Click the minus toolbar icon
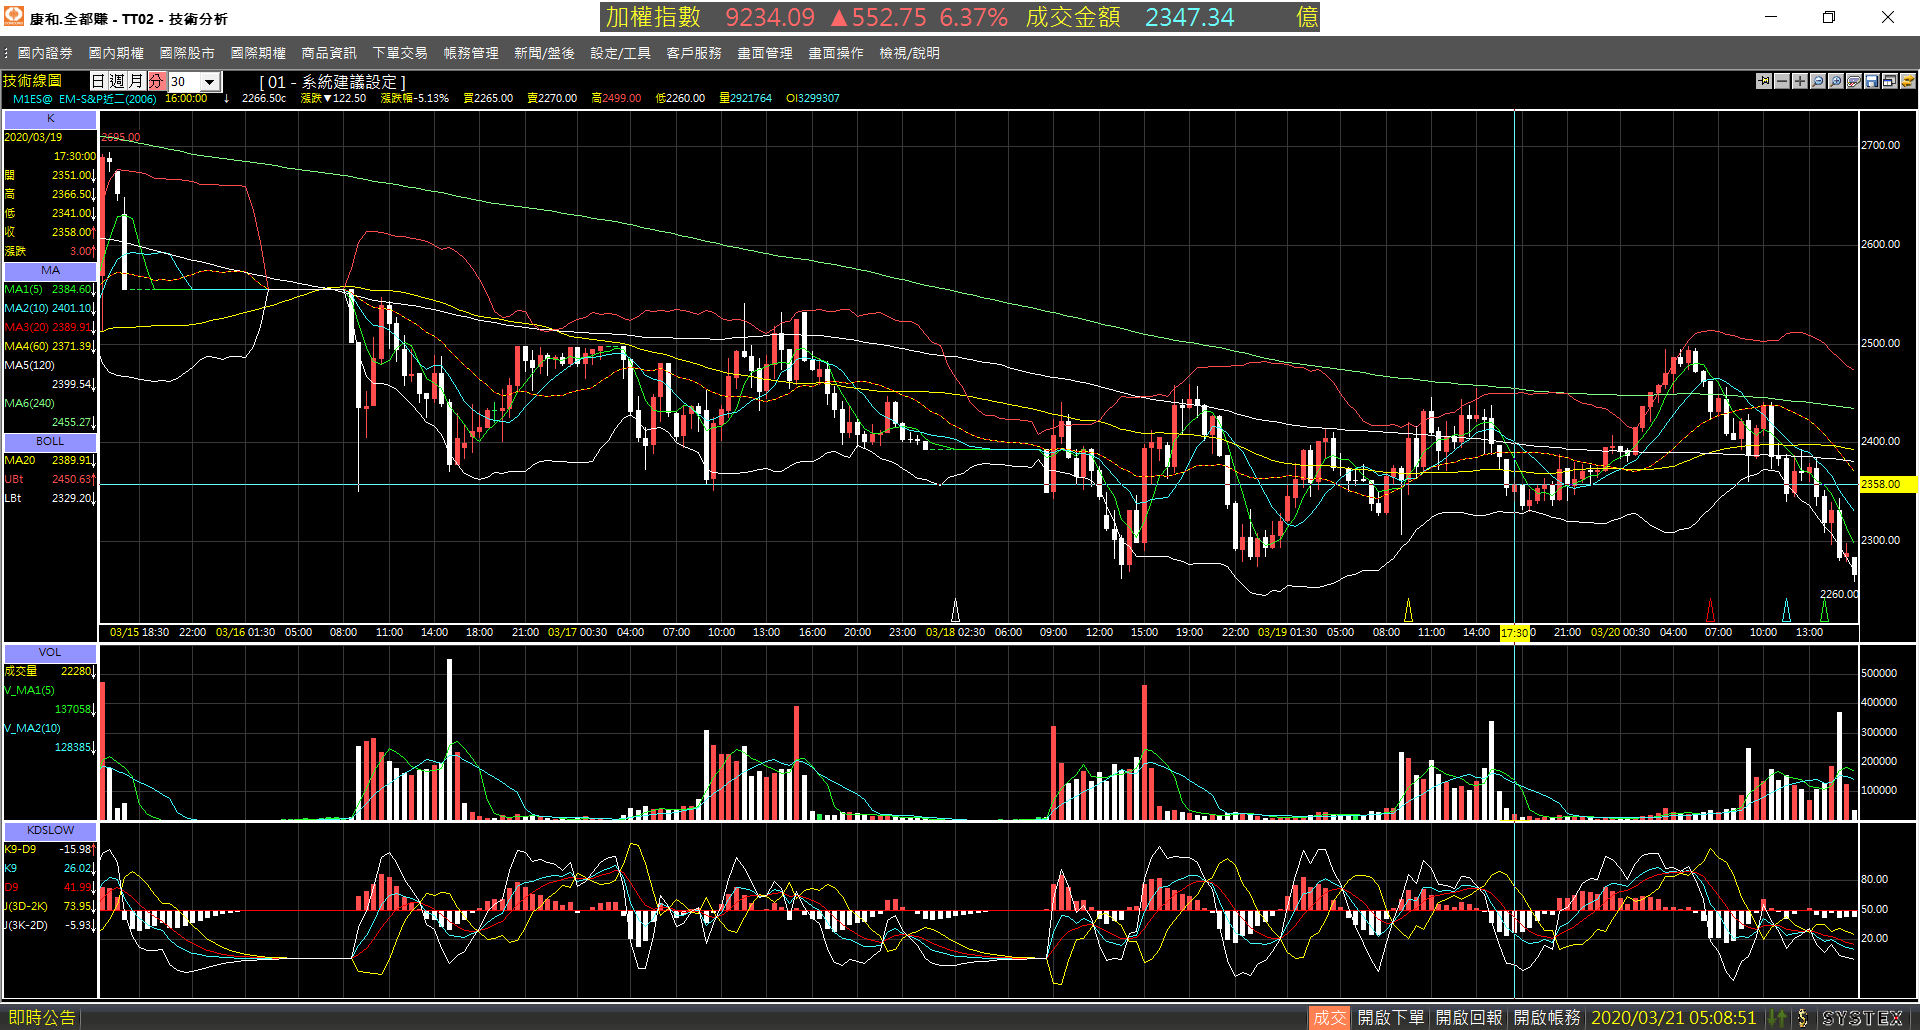The width and height of the screenshot is (1920, 1030). click(1782, 81)
